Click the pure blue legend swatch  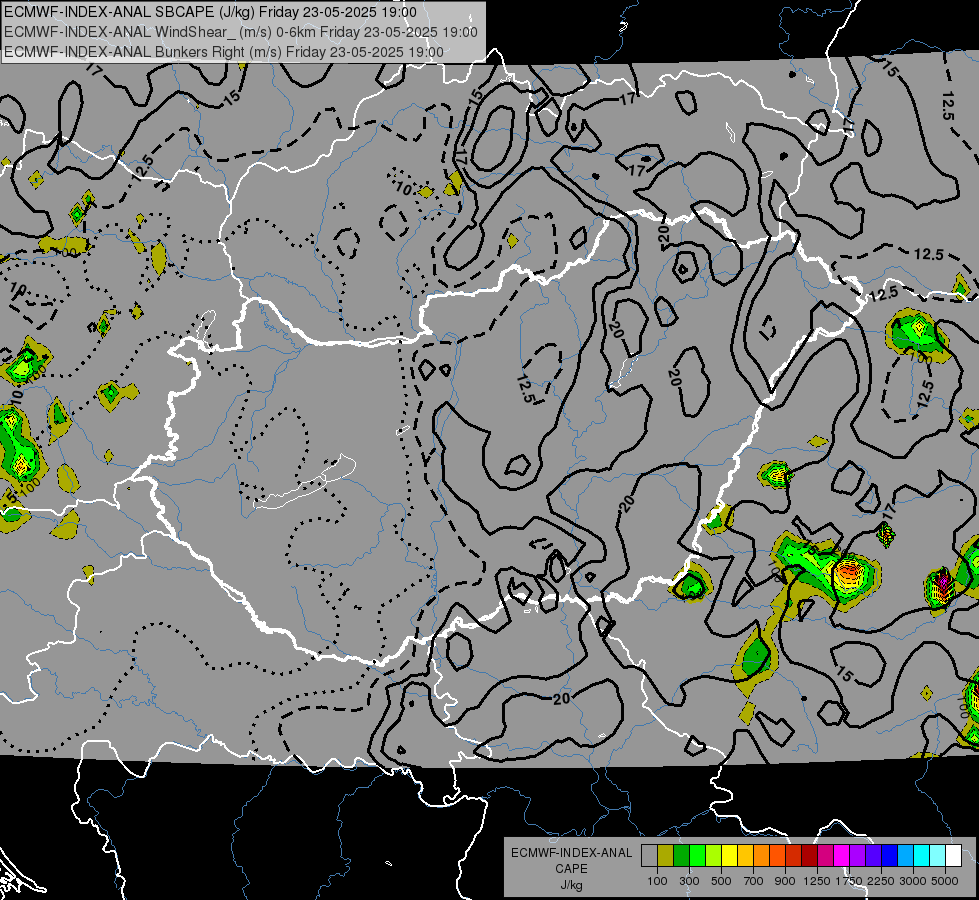point(890,855)
